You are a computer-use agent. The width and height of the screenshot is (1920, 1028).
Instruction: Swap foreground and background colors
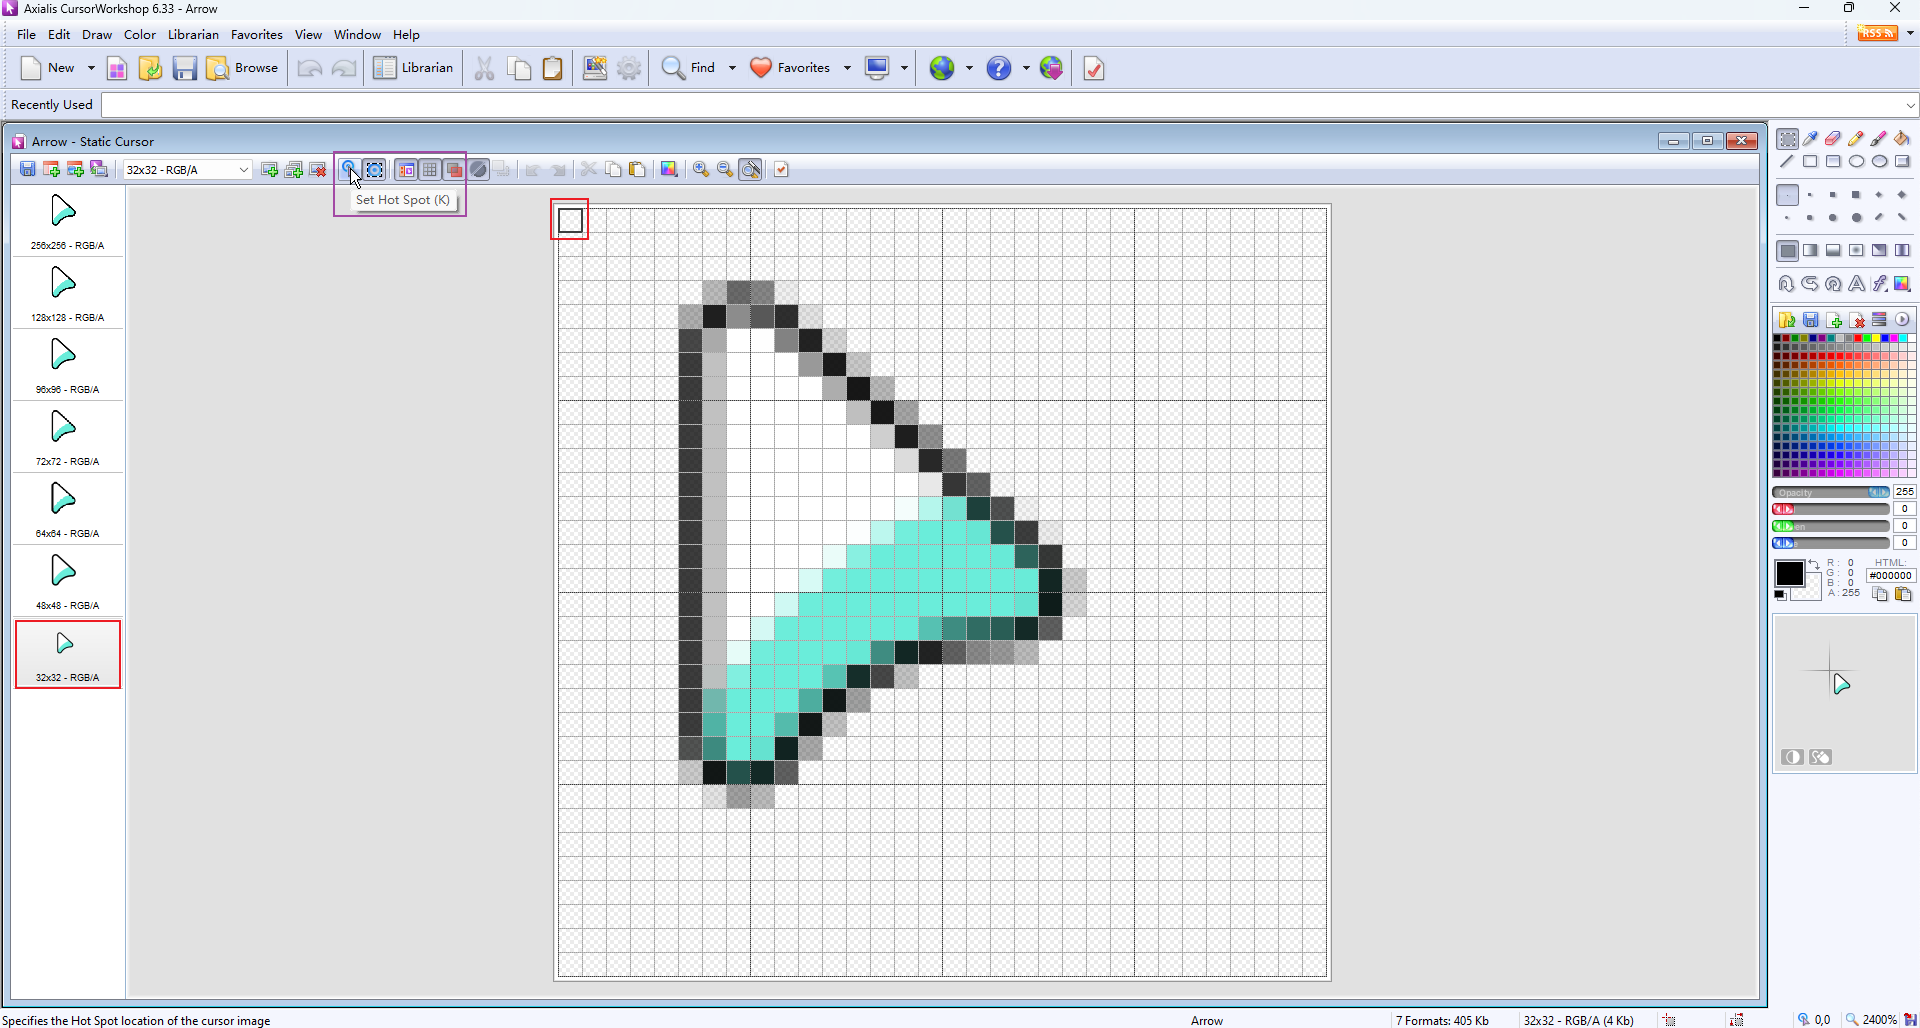click(x=1814, y=566)
